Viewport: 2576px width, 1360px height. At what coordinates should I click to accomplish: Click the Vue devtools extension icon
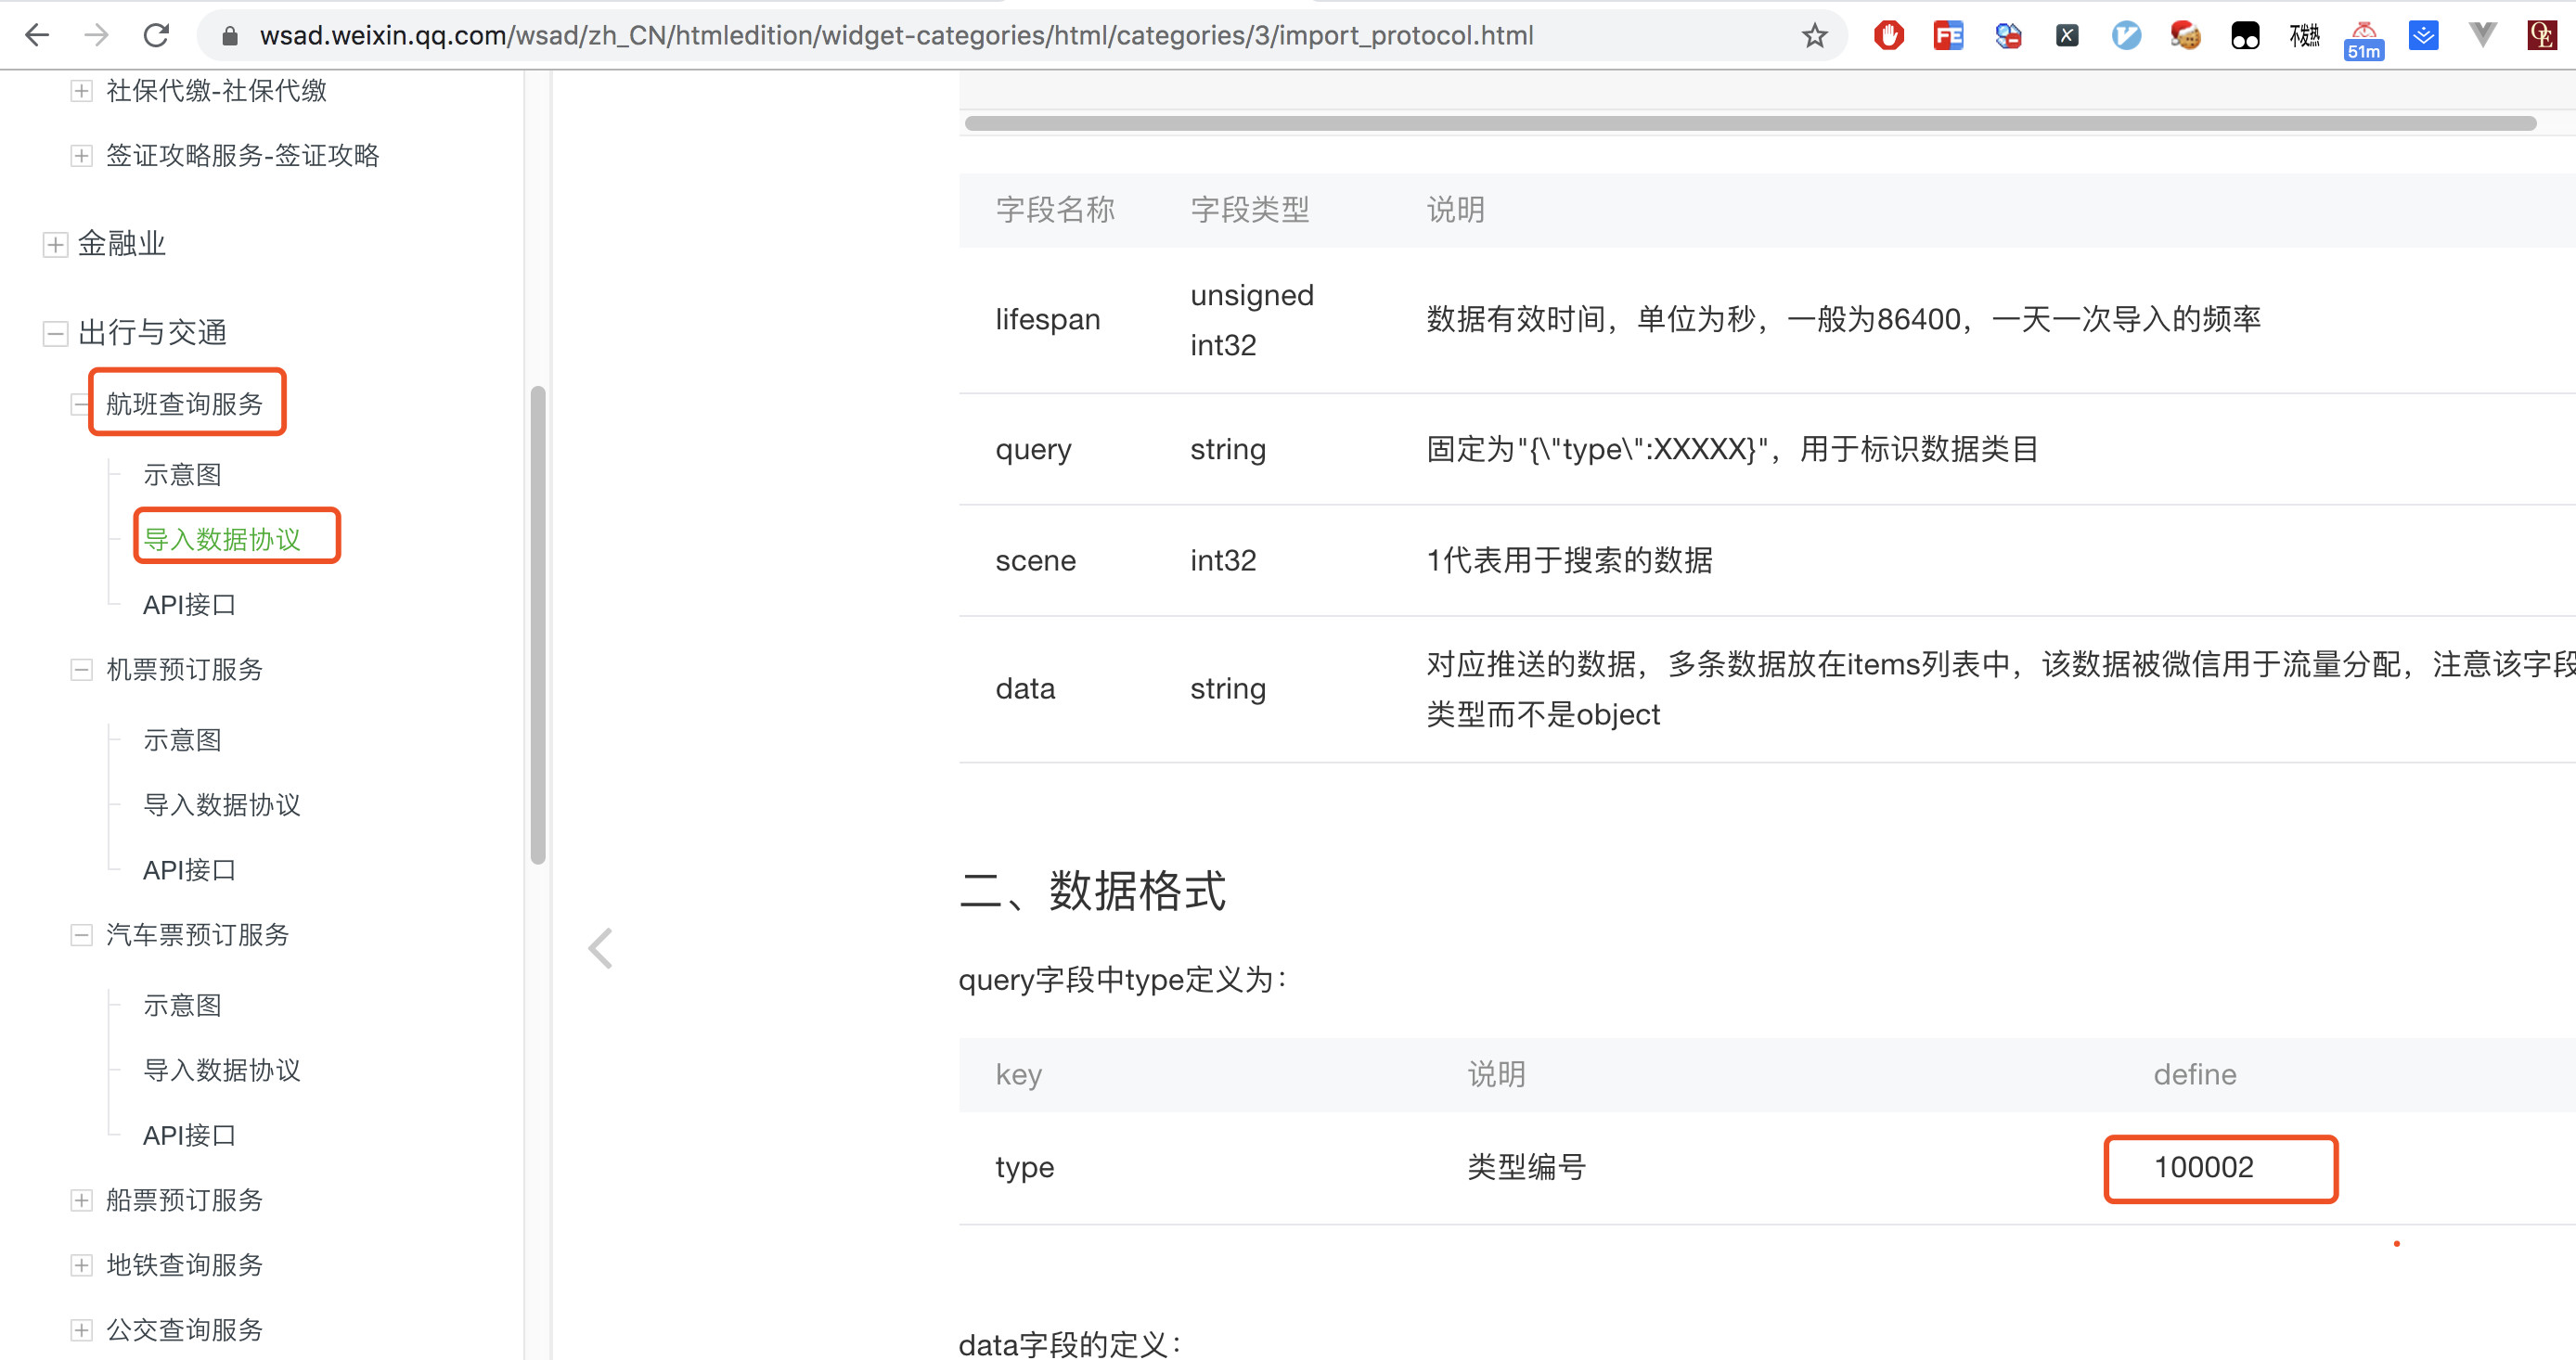point(2482,36)
